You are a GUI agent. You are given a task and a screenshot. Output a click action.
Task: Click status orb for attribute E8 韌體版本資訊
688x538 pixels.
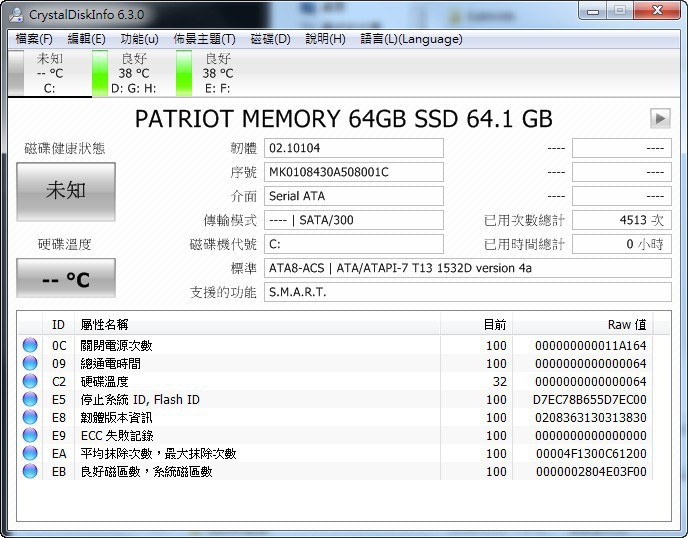click(30, 417)
